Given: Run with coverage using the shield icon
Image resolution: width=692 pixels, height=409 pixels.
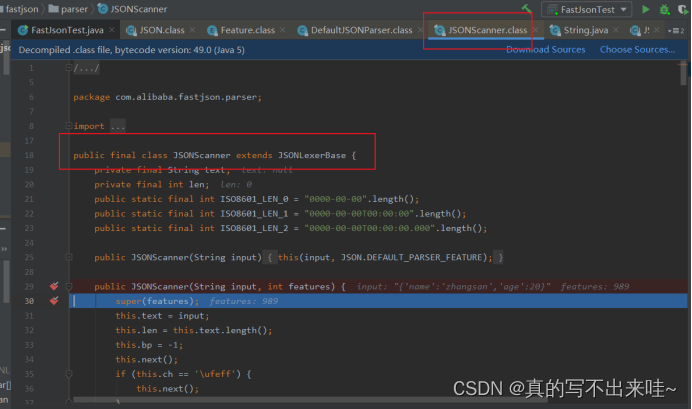Looking at the screenshot, I should coord(683,9).
